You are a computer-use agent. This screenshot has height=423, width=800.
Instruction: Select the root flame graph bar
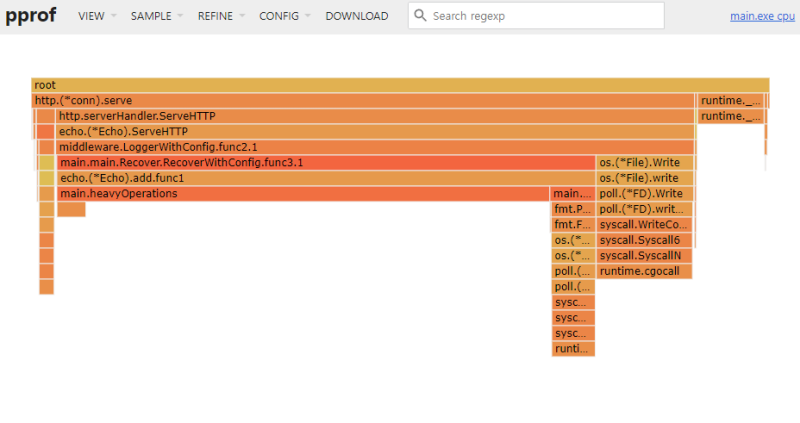tap(400, 85)
